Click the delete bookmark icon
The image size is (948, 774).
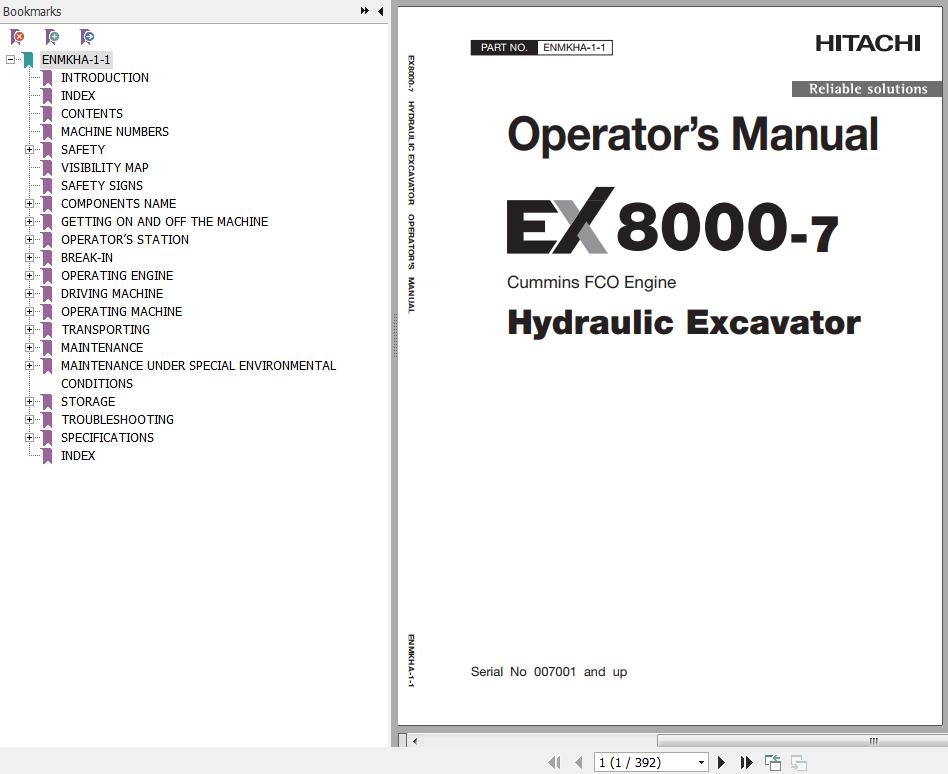click(x=18, y=37)
